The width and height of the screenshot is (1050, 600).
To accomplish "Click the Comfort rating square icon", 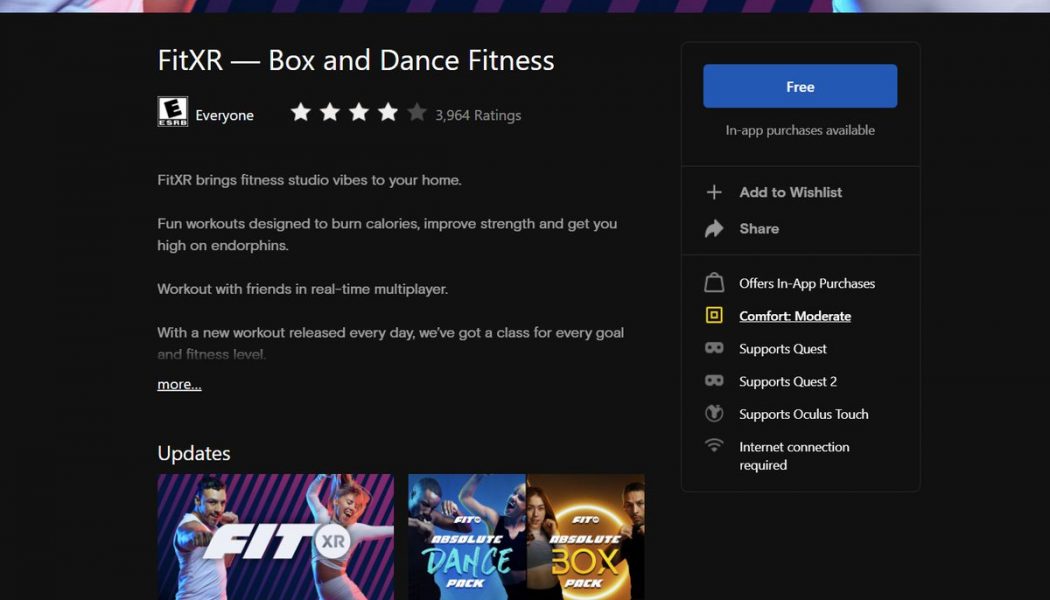I will pos(714,316).
